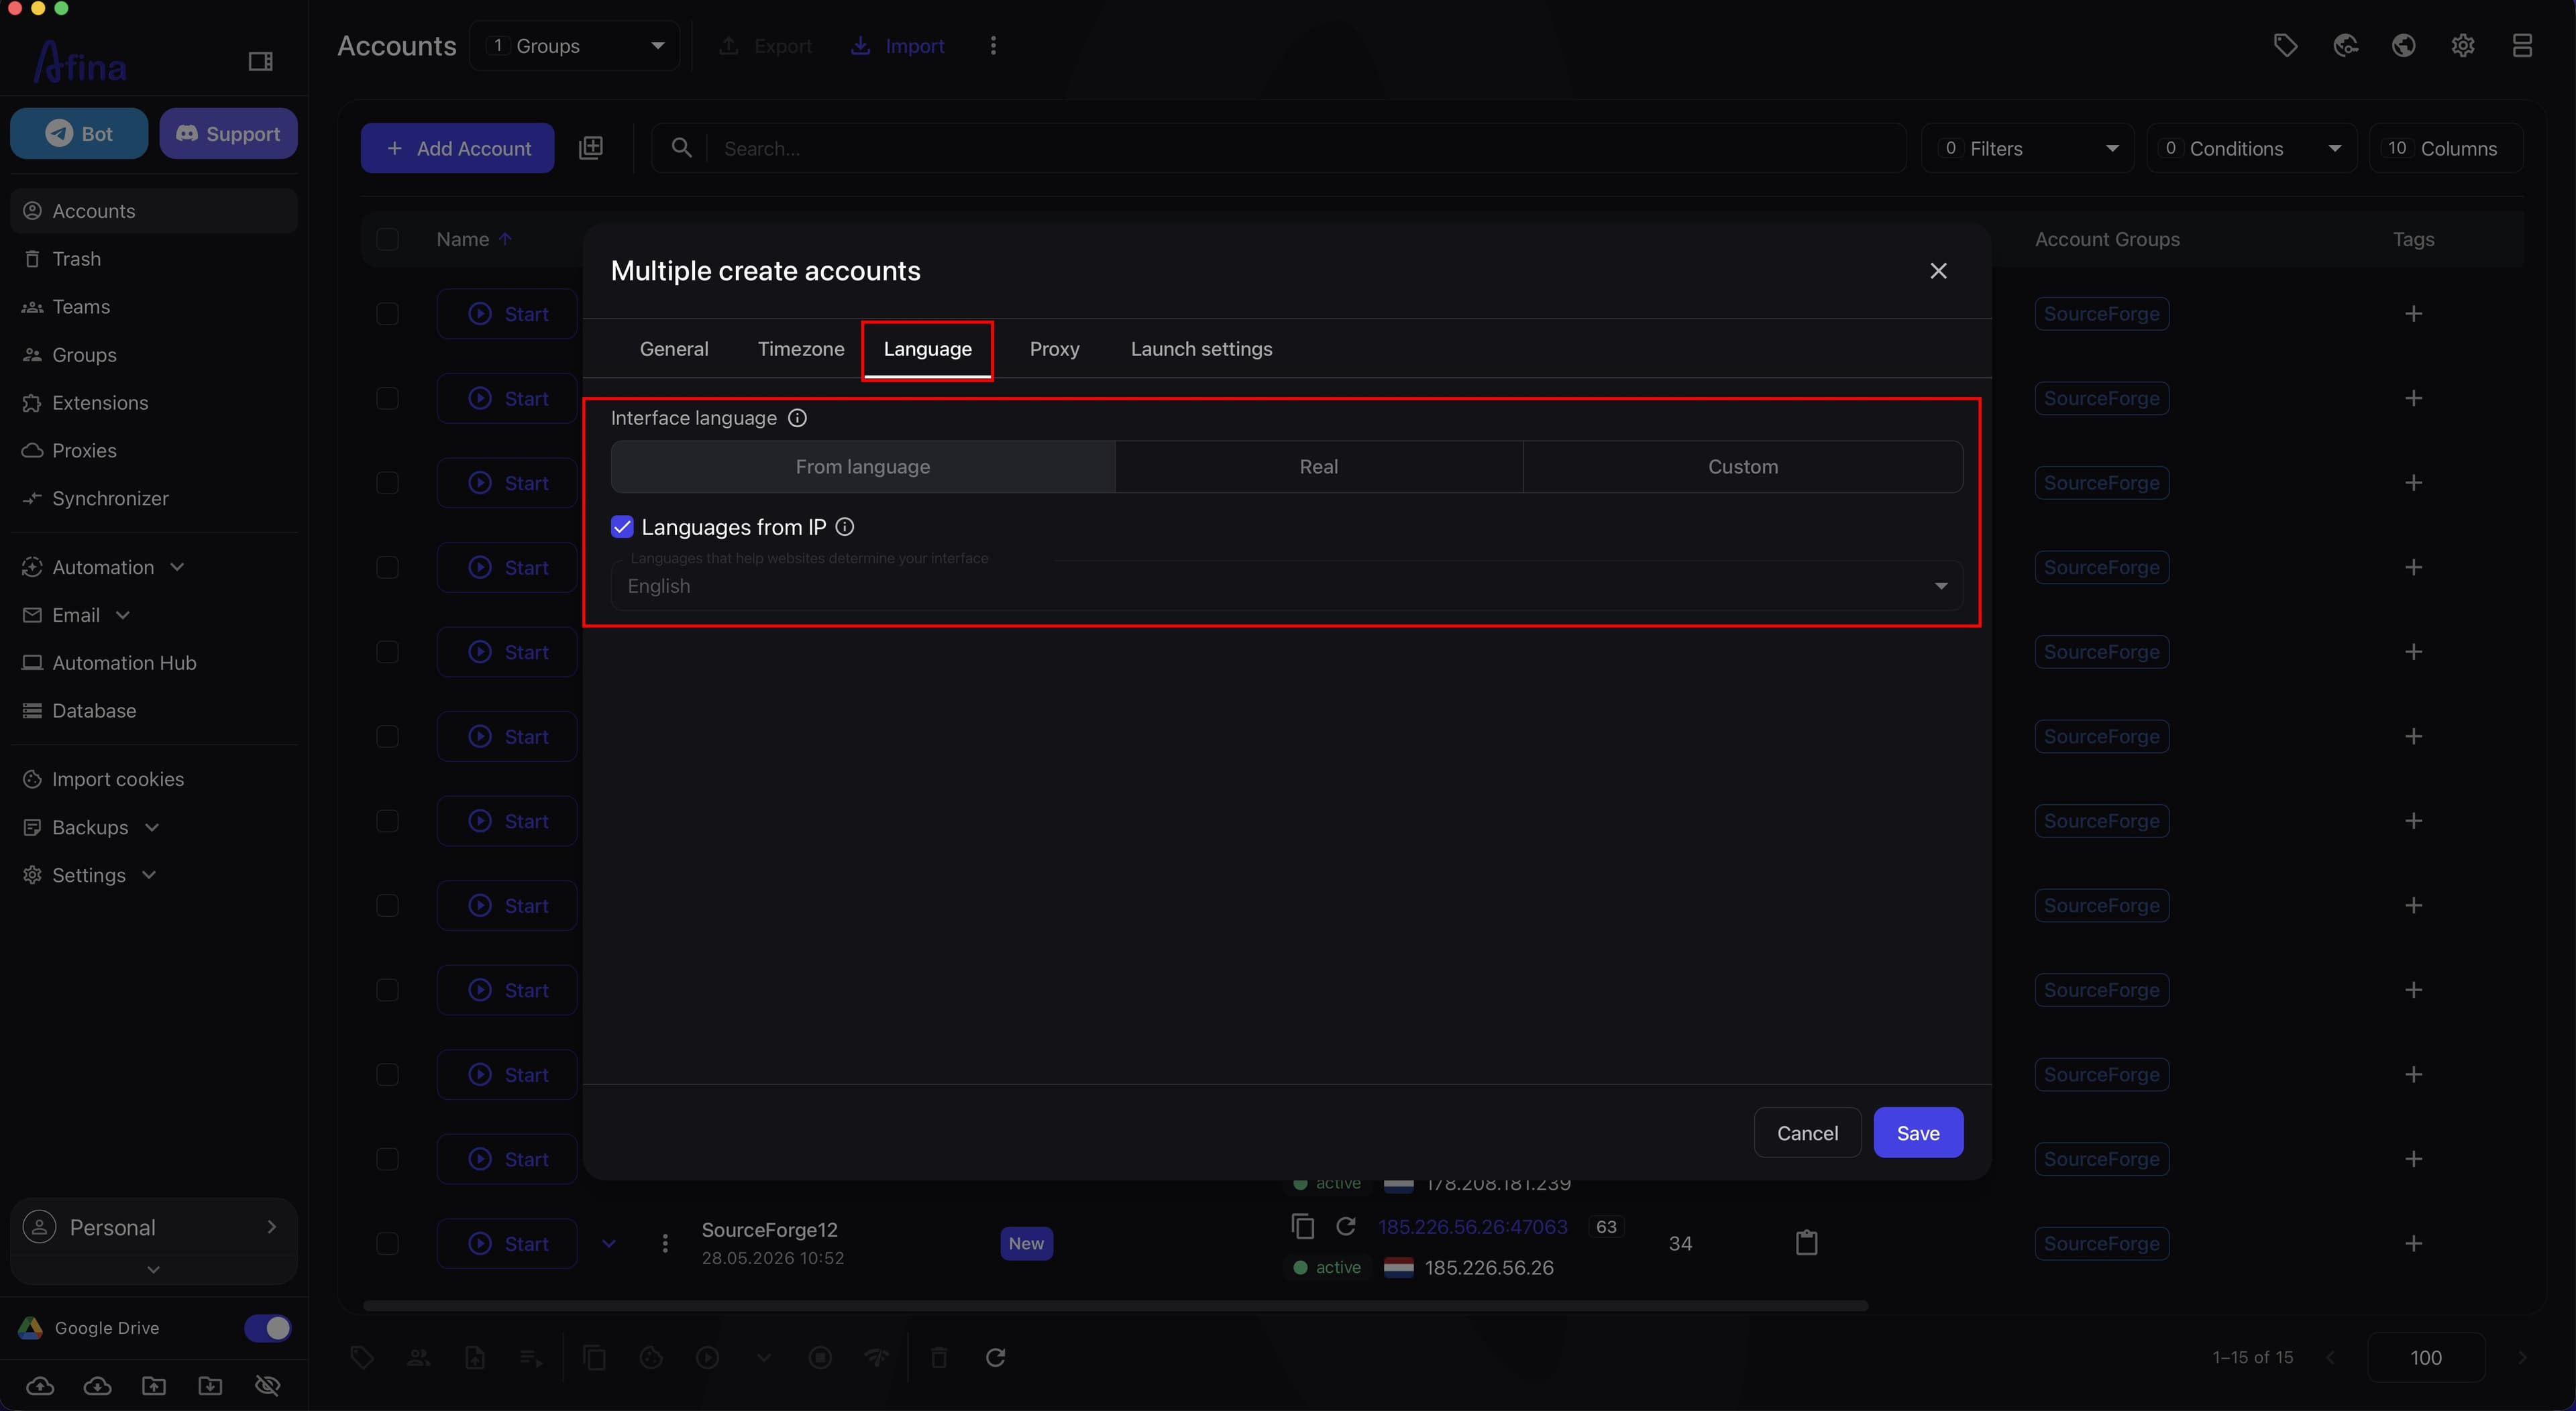Open Trash in sidebar
2576x1411 pixels.
(x=154, y=259)
